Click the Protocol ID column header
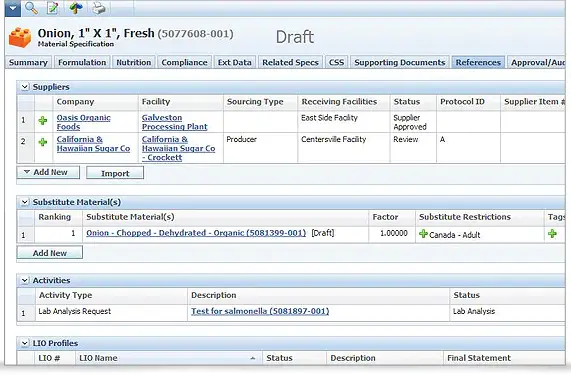571x375 pixels. (468, 102)
